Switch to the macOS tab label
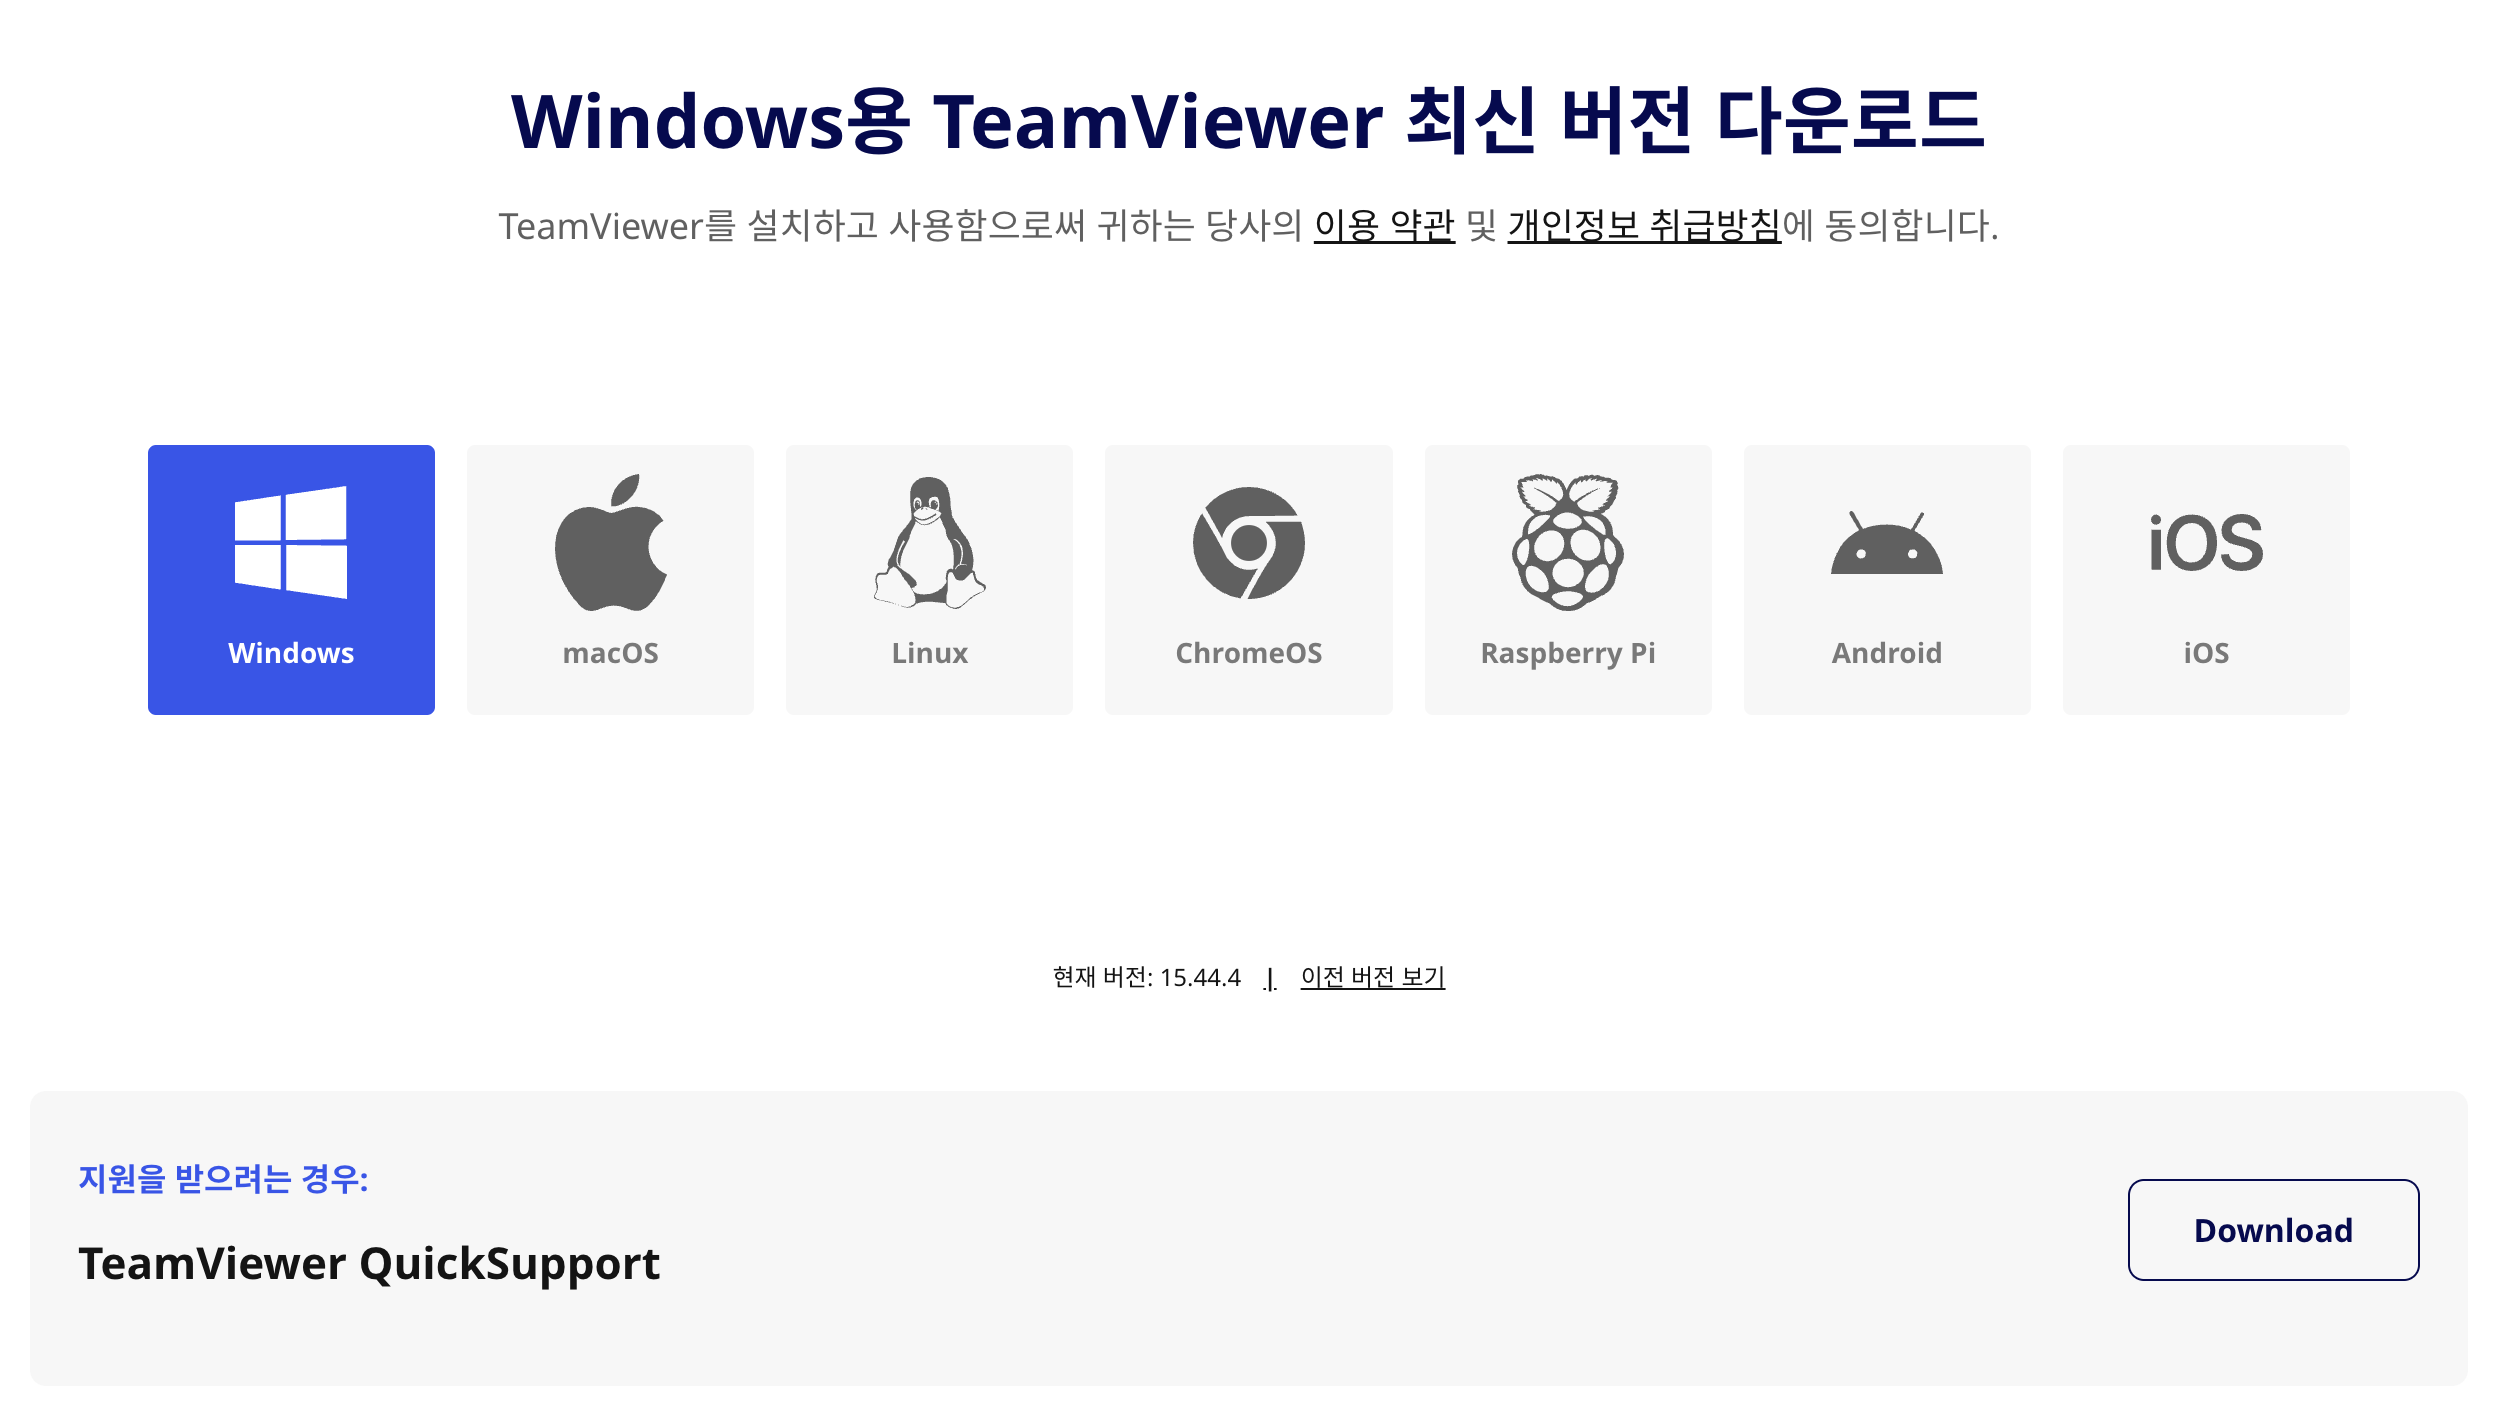This screenshot has height=1416, width=2504. click(610, 653)
